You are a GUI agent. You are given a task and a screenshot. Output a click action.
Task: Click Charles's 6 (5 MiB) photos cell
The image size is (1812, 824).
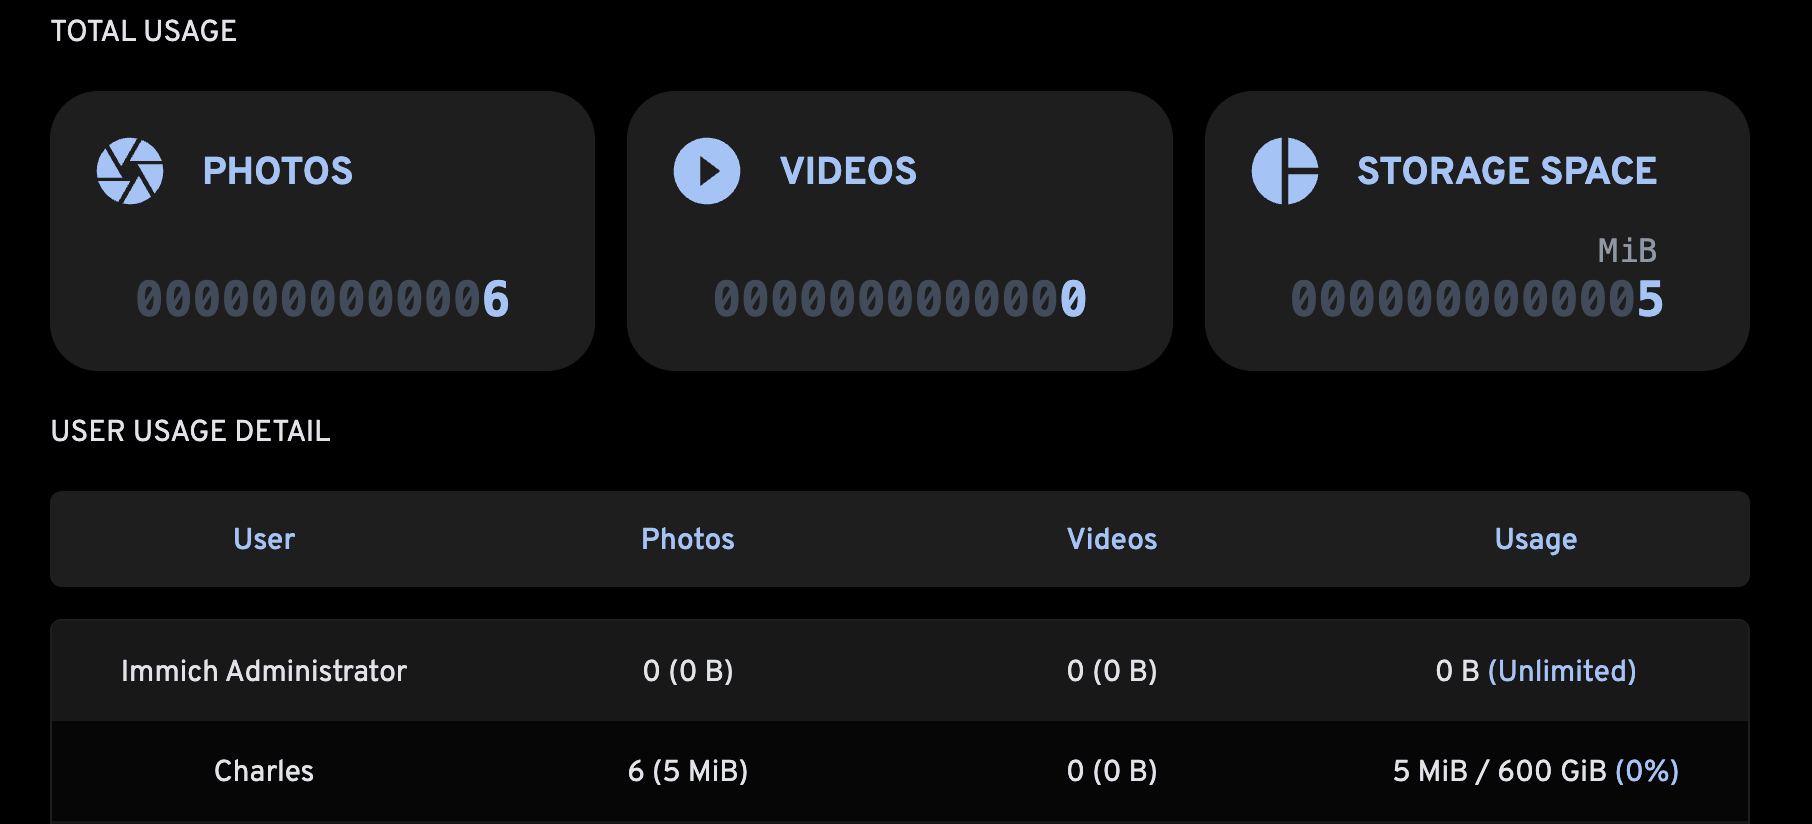[688, 771]
